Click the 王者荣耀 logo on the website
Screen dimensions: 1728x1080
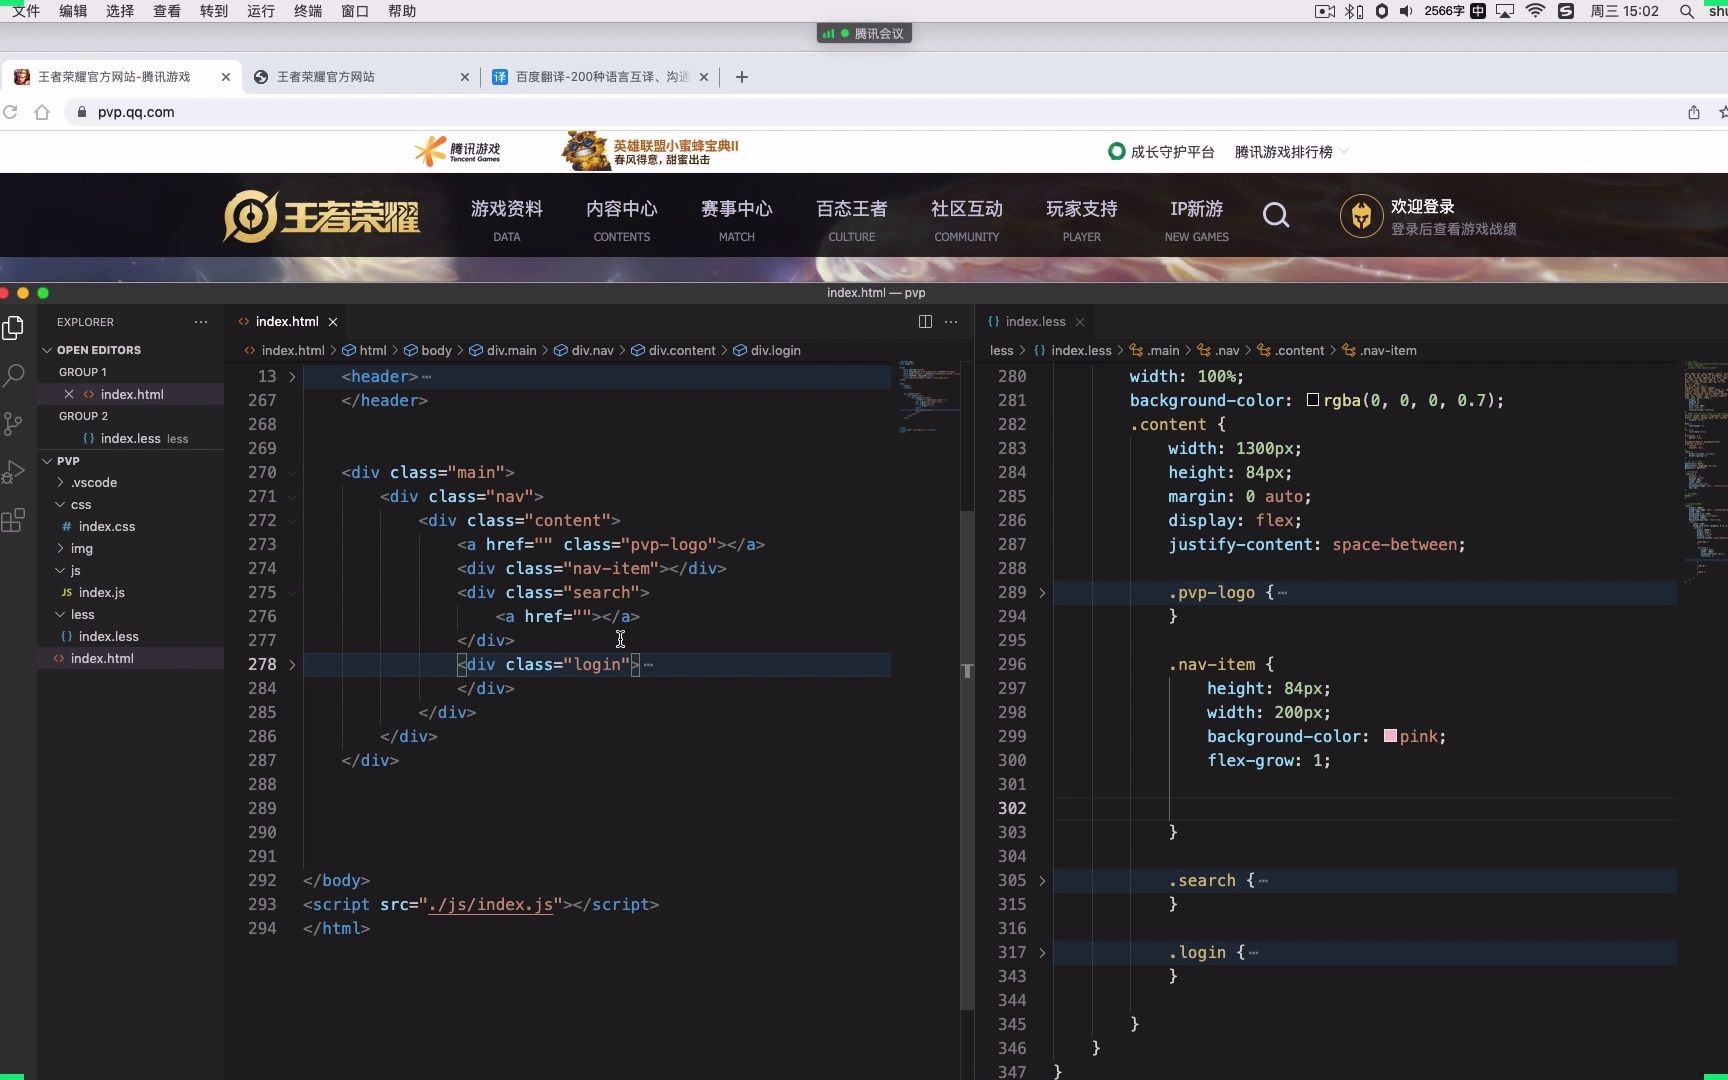pyautogui.click(x=322, y=216)
